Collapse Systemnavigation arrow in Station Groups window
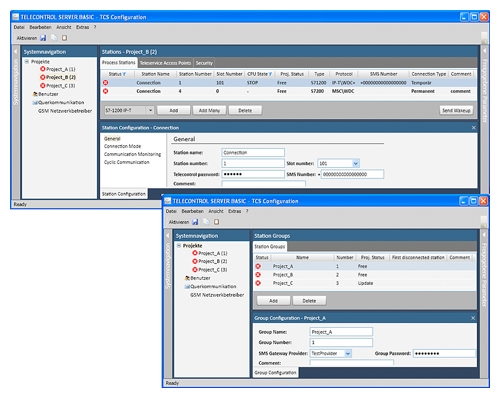 [168, 236]
